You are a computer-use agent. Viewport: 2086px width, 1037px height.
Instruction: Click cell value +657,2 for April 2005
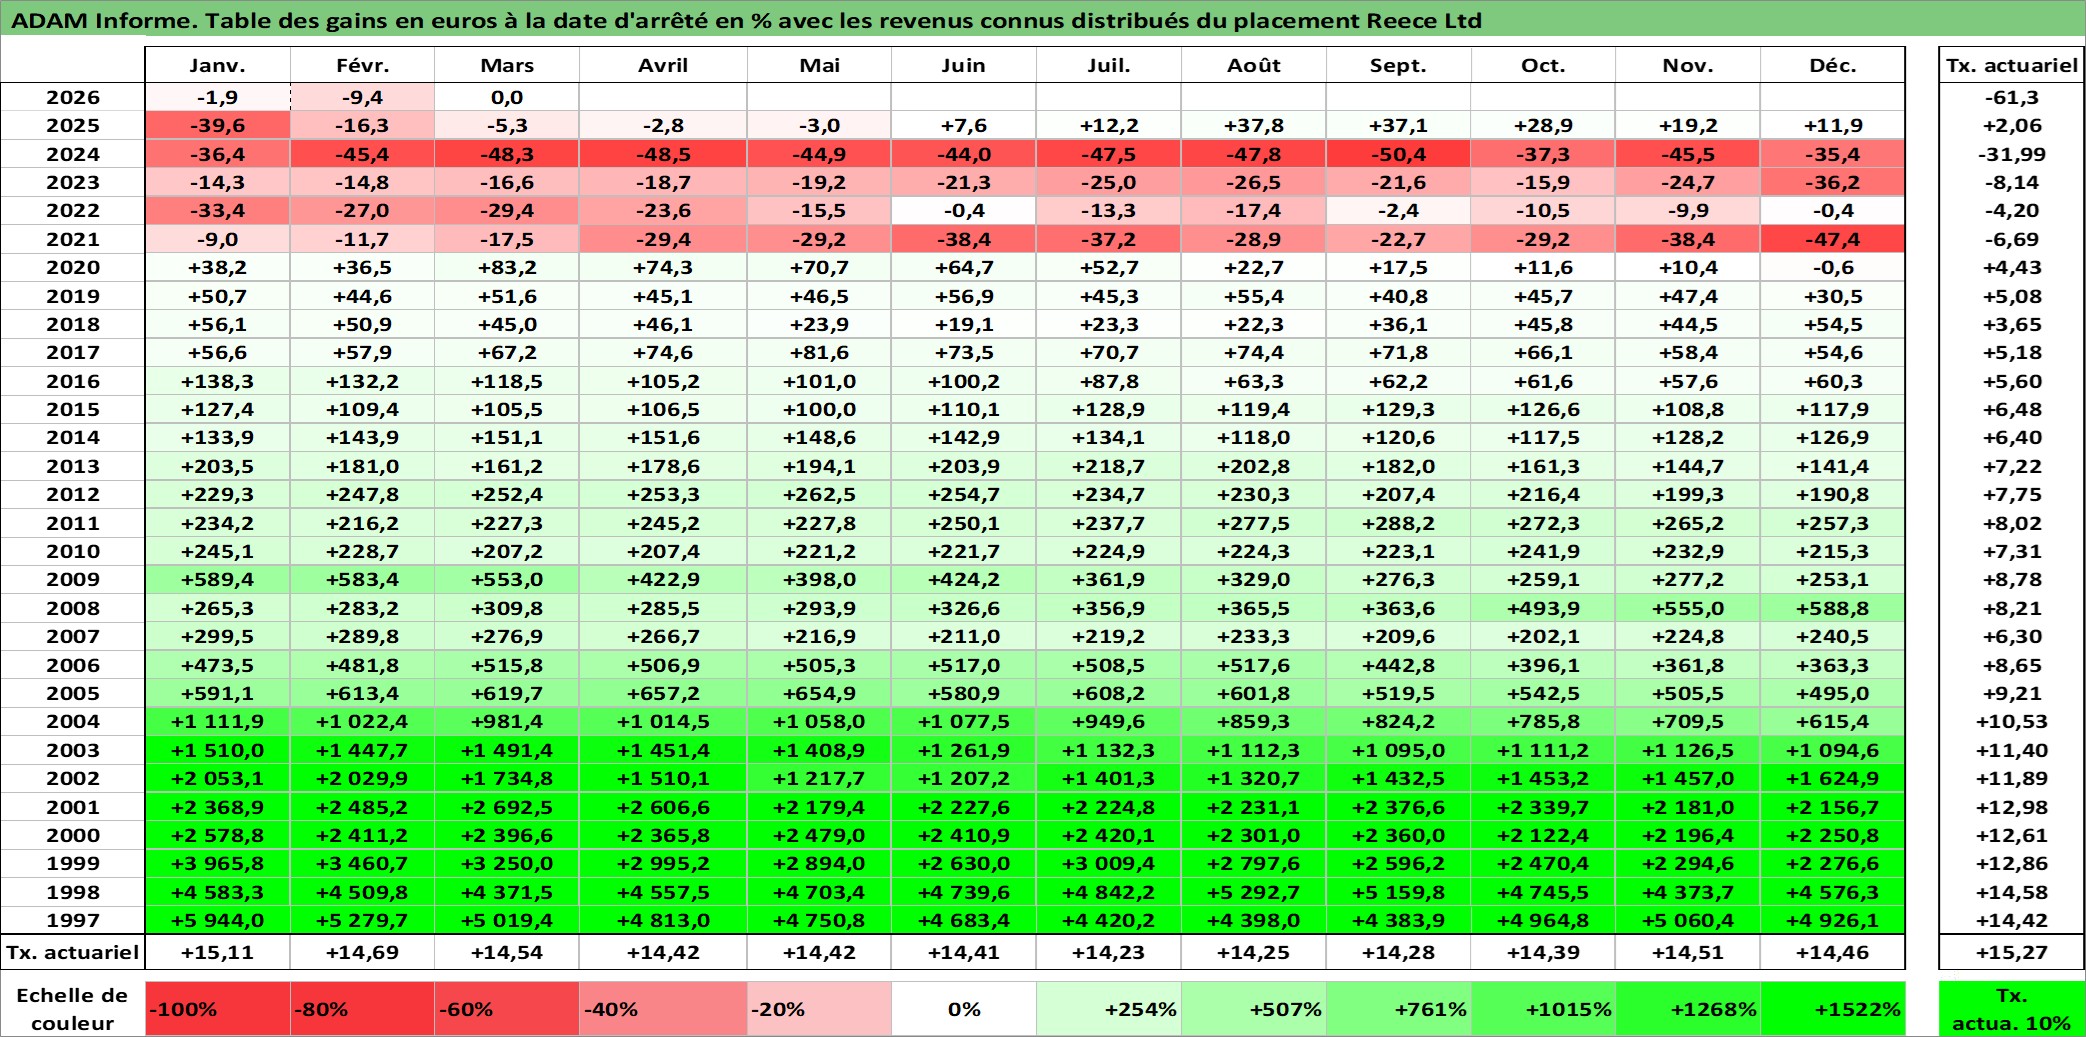663,693
